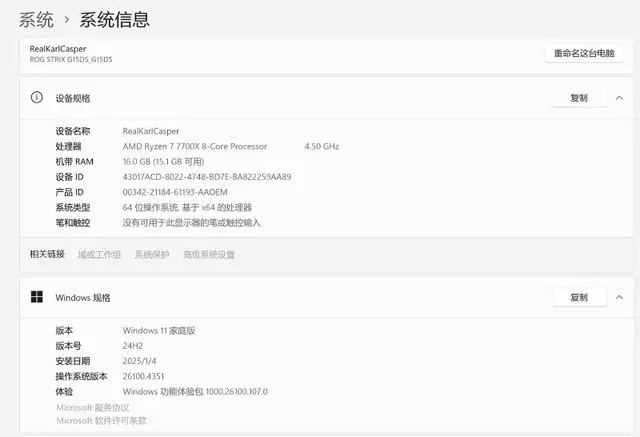
Task: Select device ID 43017ACD-8022 value
Action: point(207,177)
